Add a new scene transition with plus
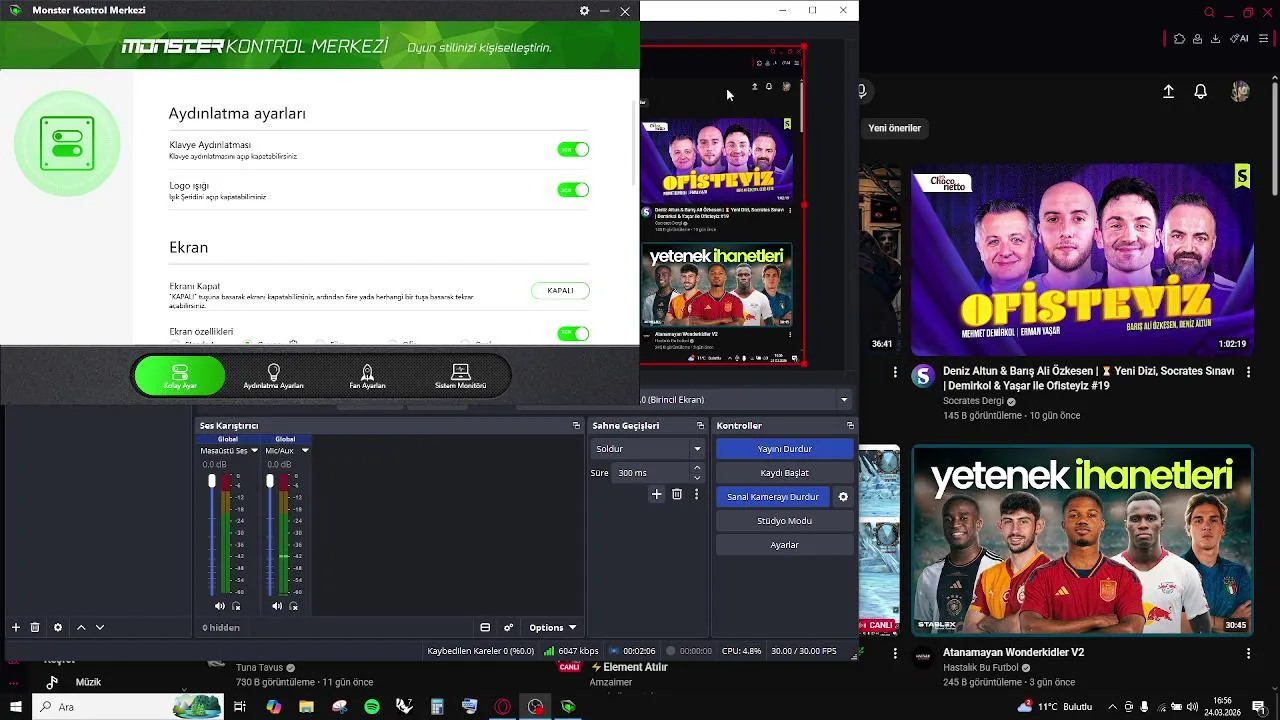1280x720 pixels. (x=656, y=494)
